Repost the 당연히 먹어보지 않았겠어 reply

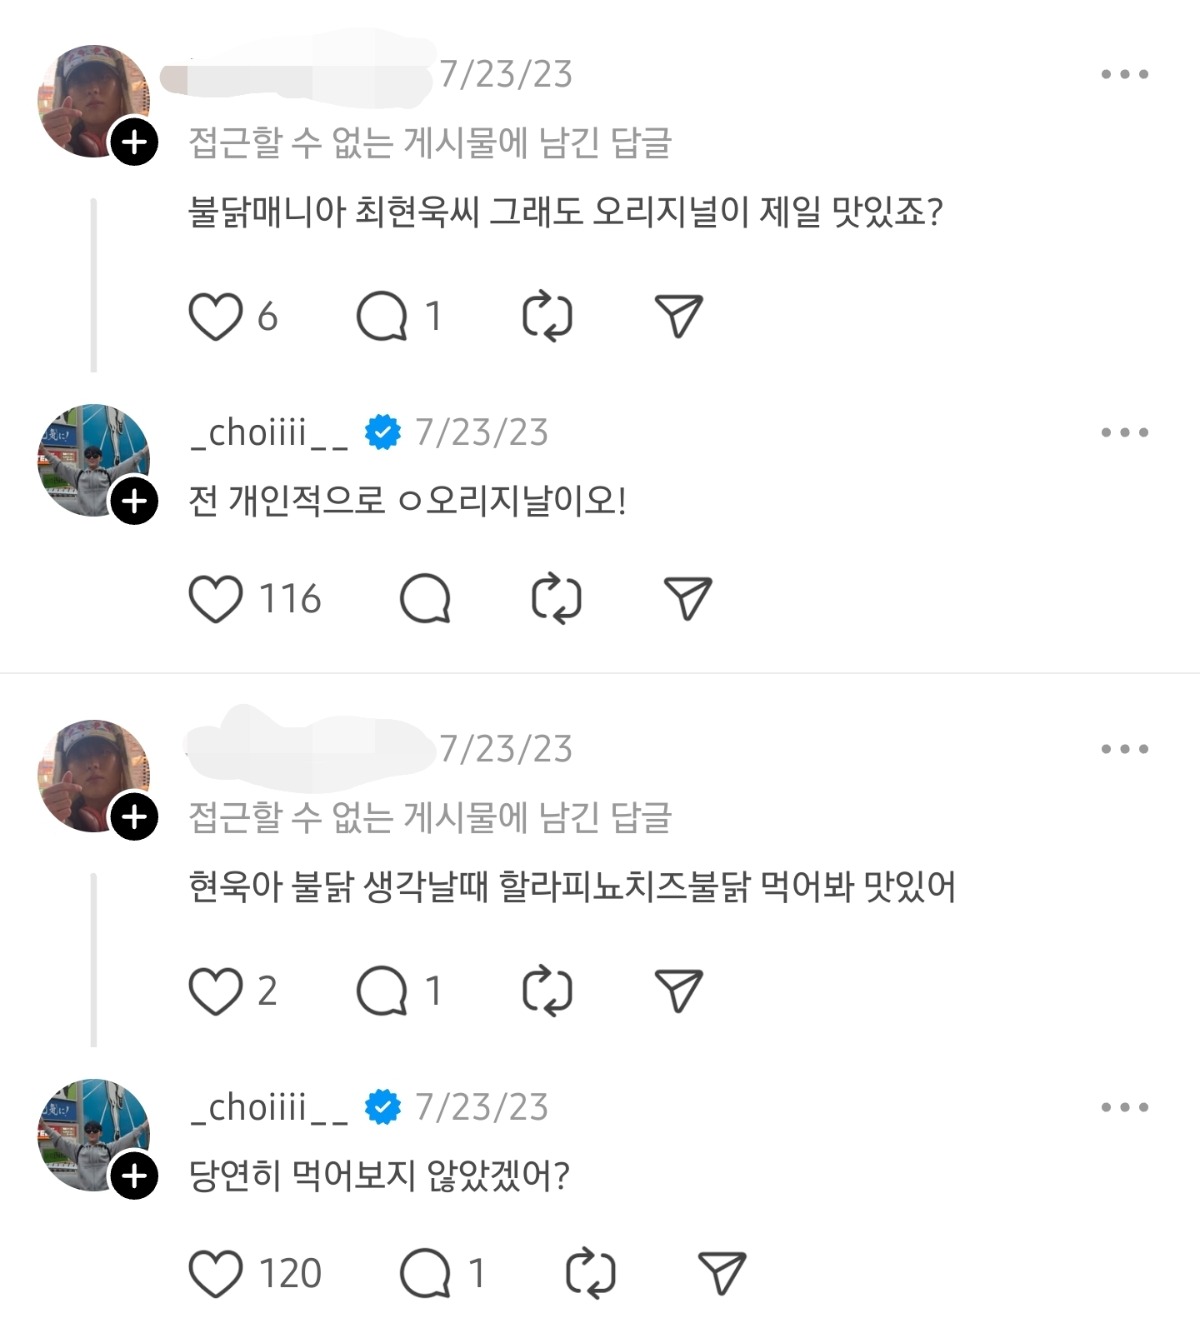point(590,1274)
